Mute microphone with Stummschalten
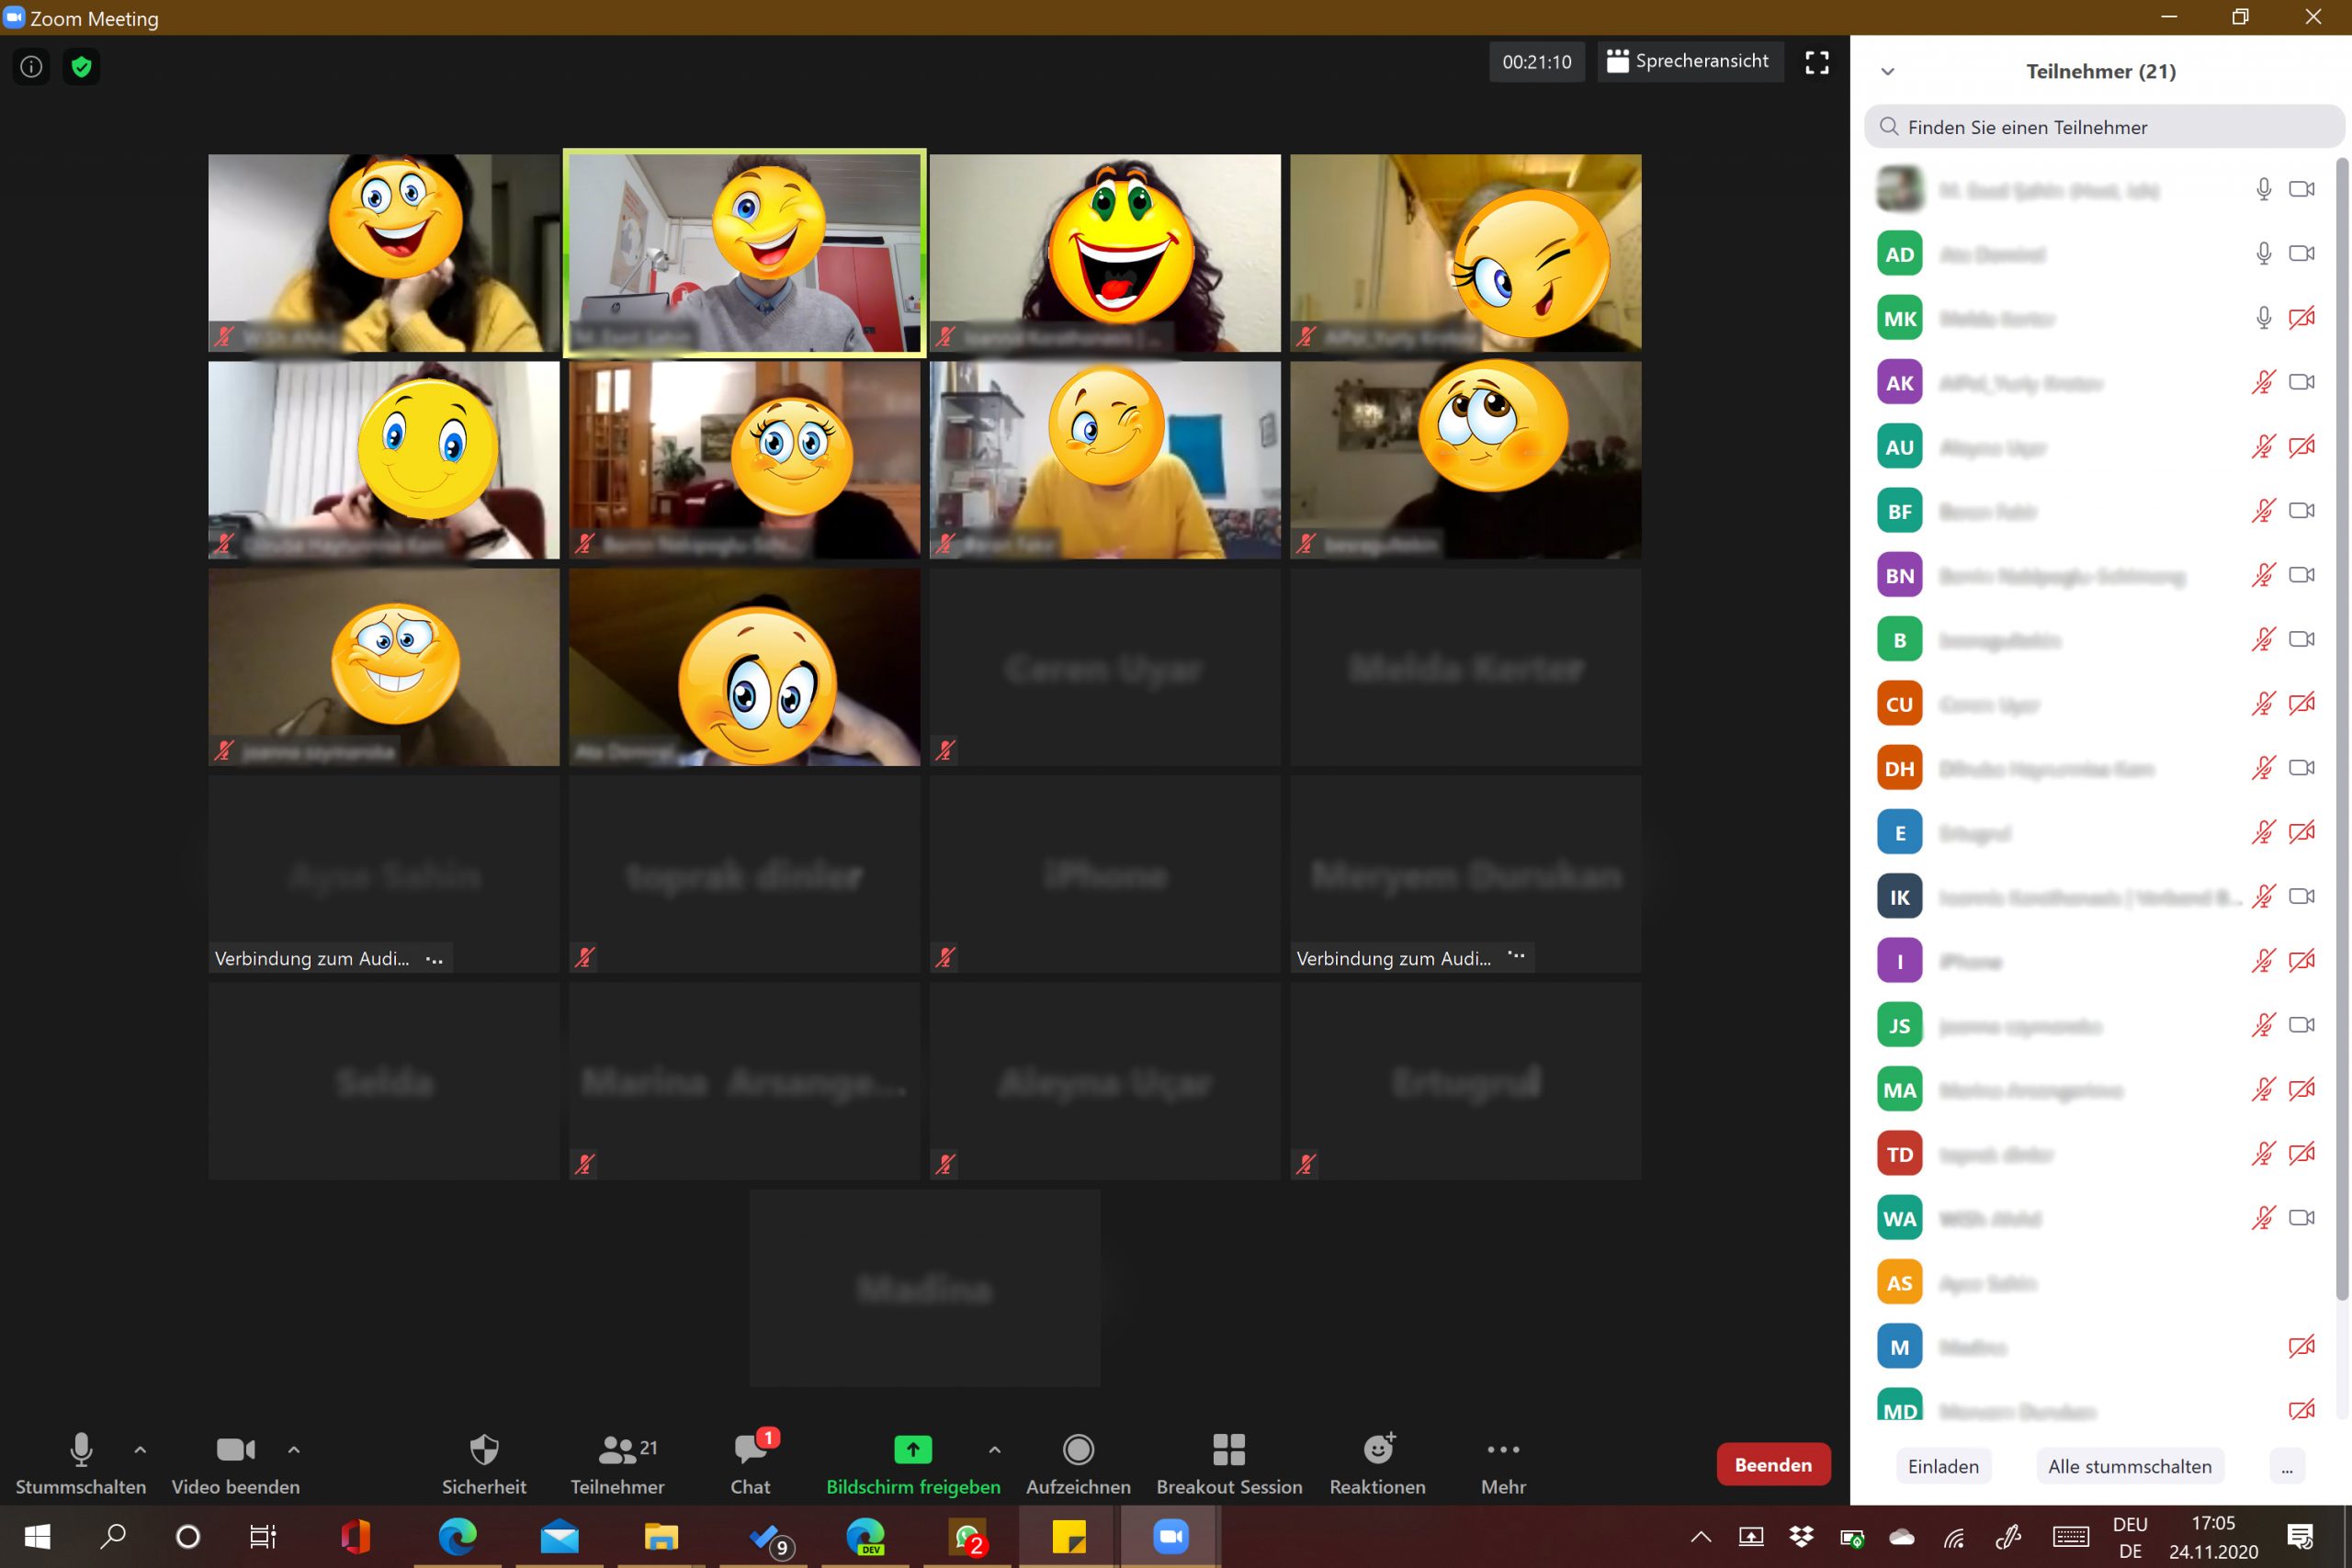2352x1568 pixels. pos(80,1463)
